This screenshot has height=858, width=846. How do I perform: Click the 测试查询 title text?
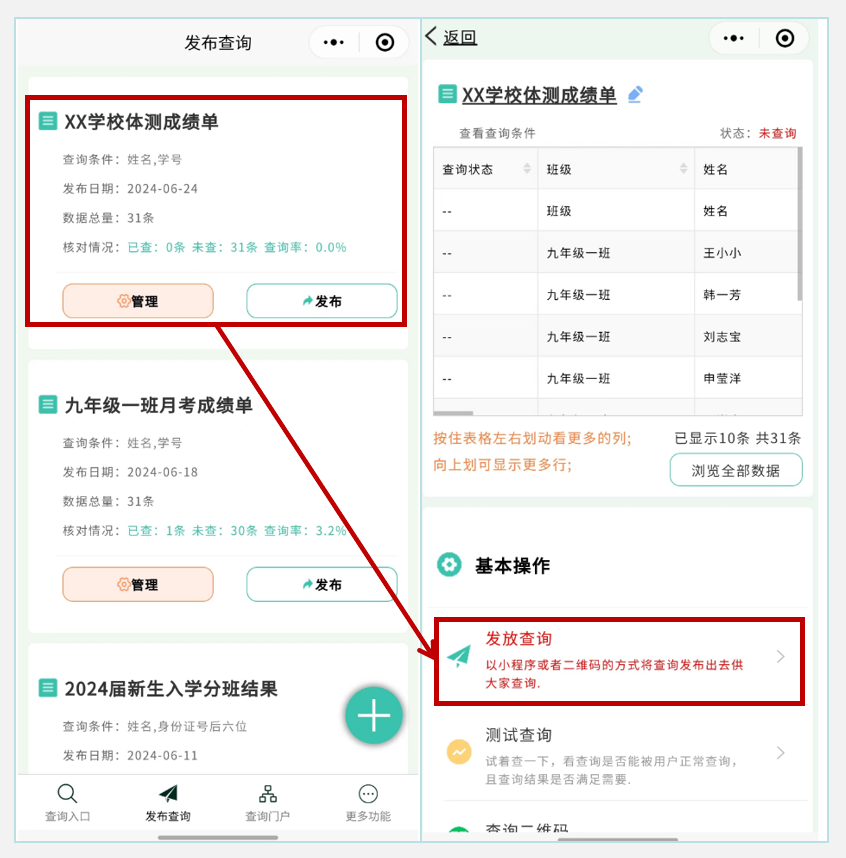[519, 735]
